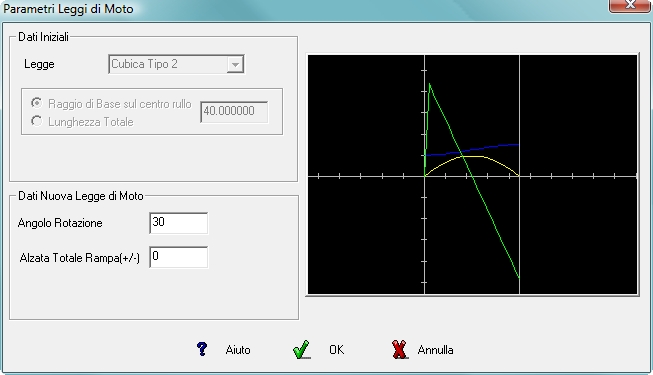The image size is (653, 375).
Task: Click the red X Annulla icon
Action: click(399, 350)
